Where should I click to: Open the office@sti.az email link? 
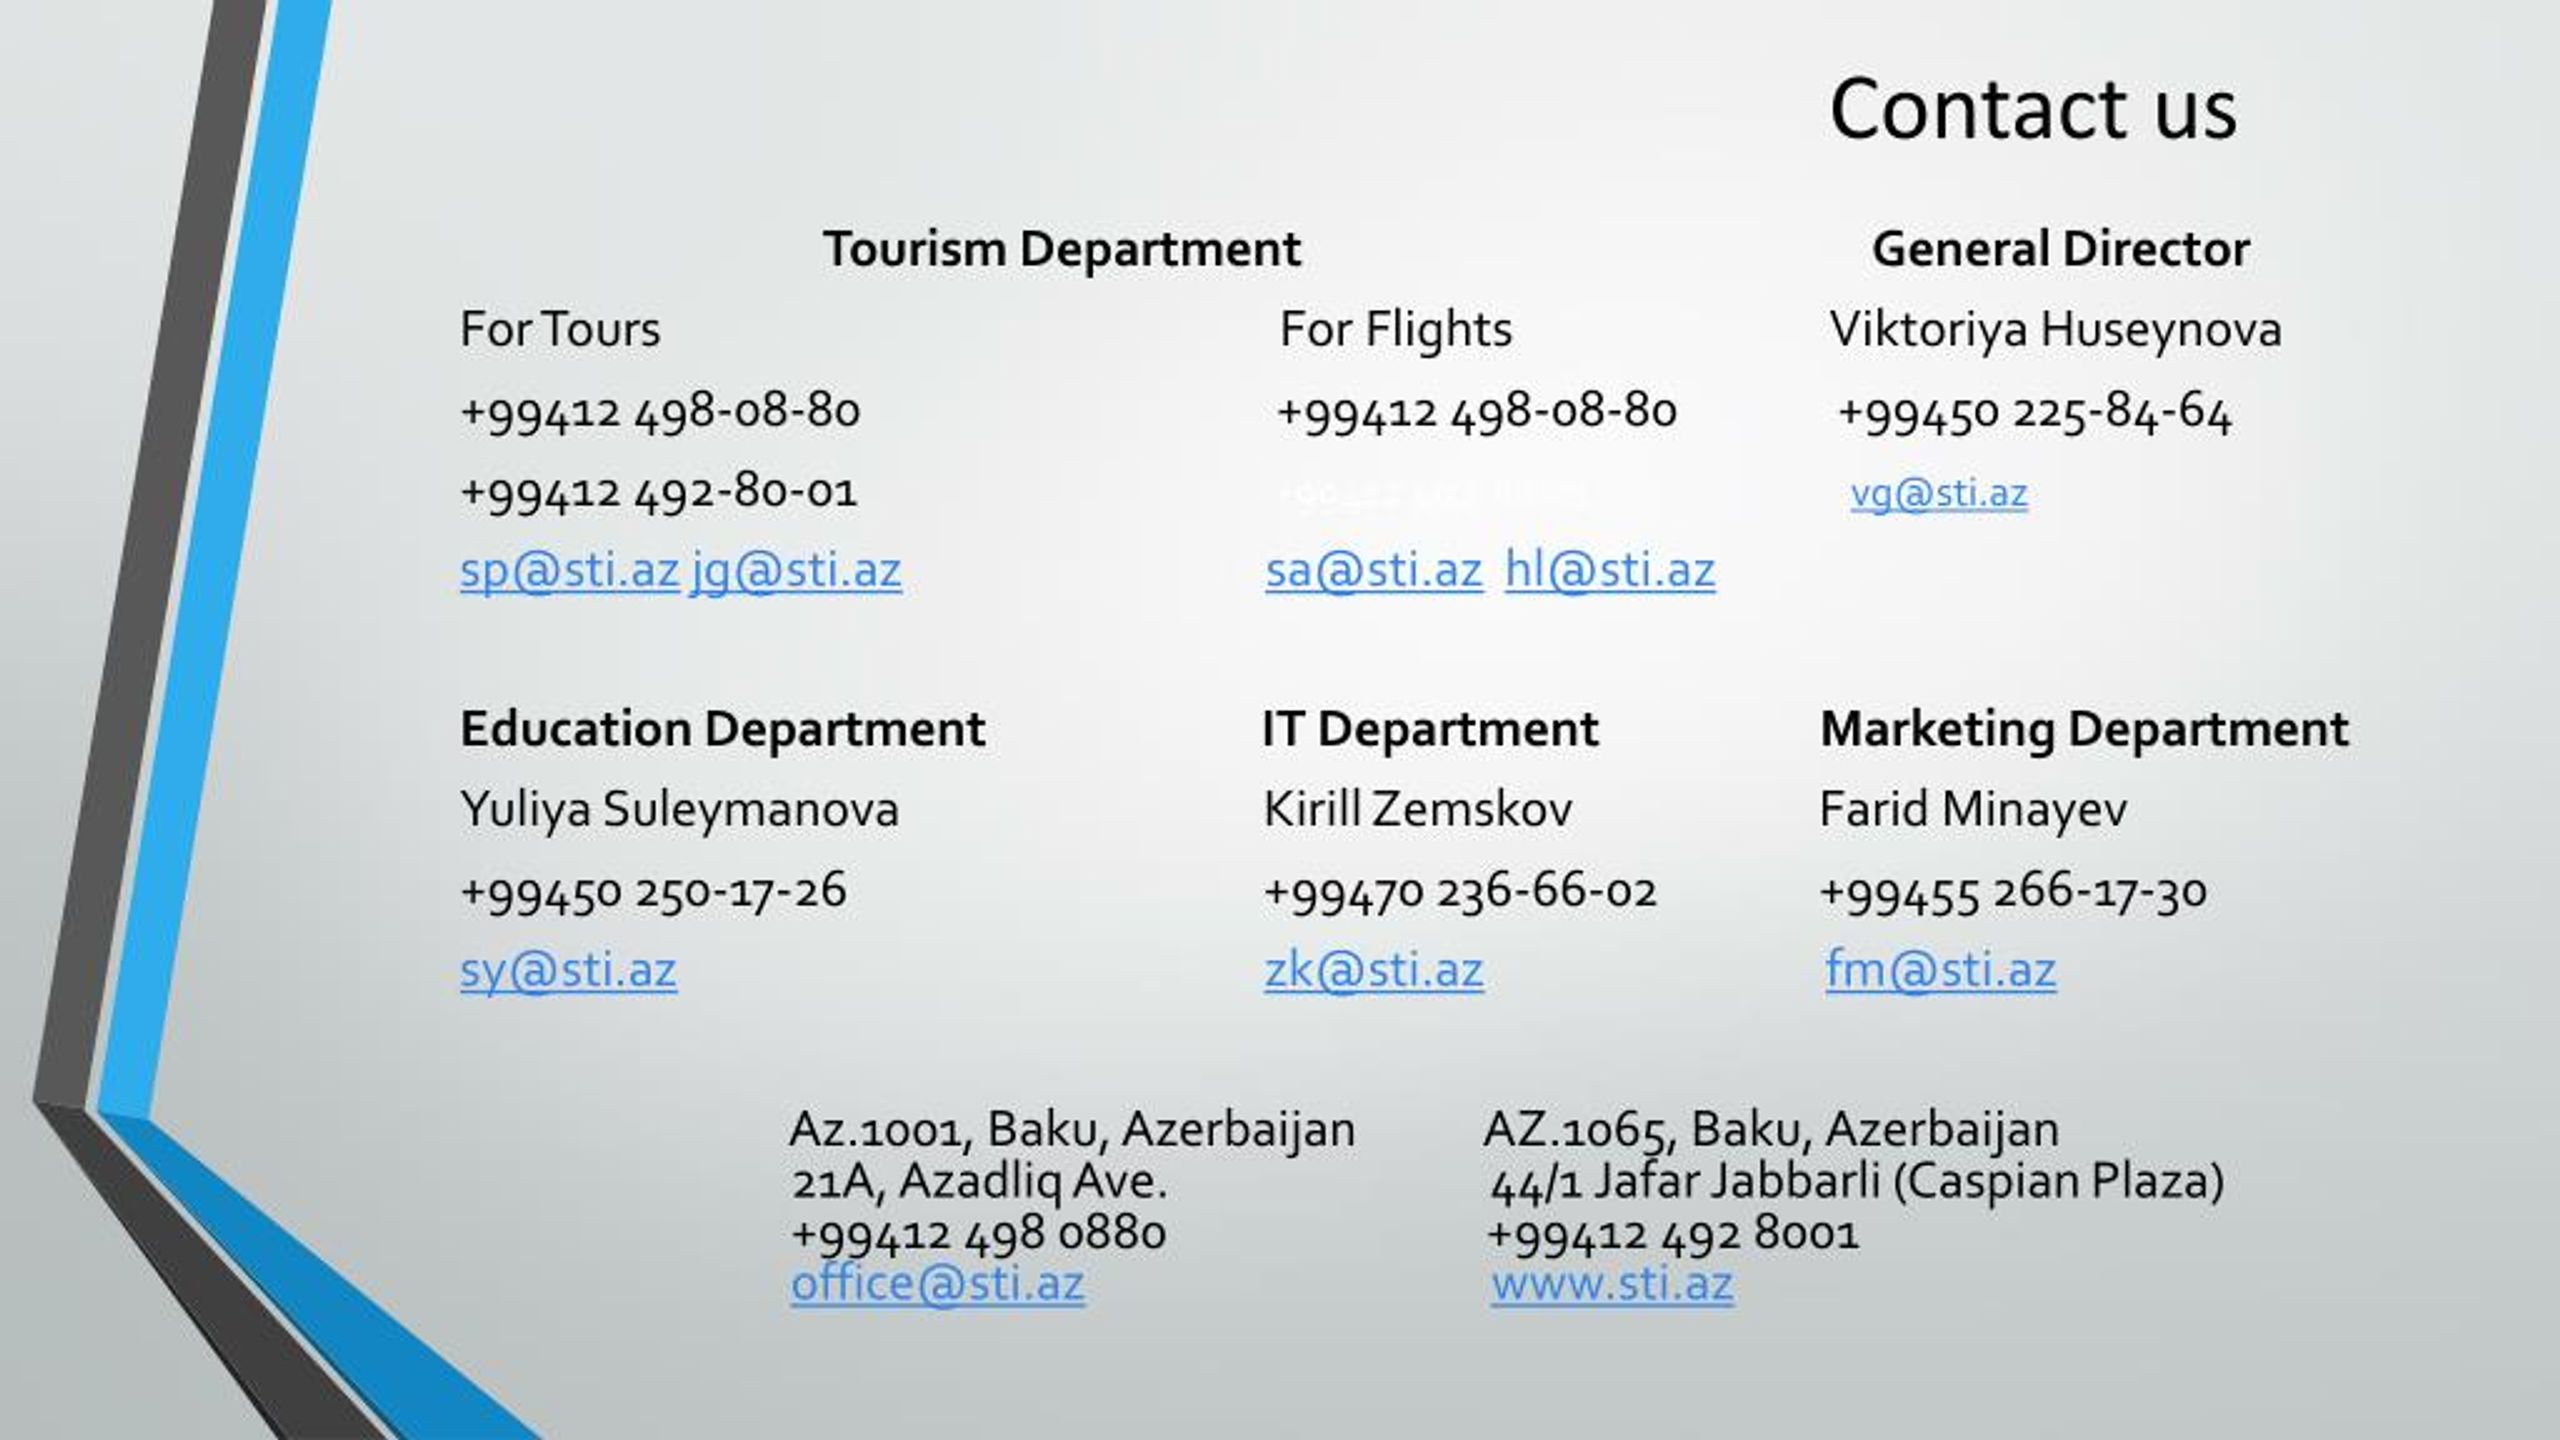(937, 1283)
